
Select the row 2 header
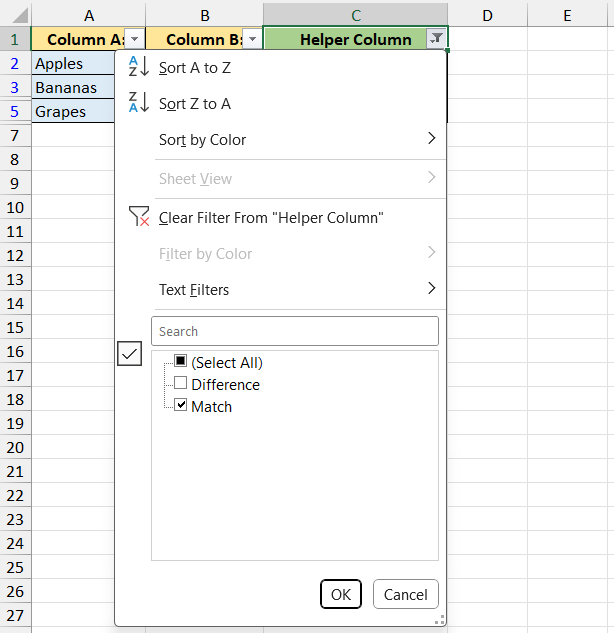pyautogui.click(x=15, y=63)
